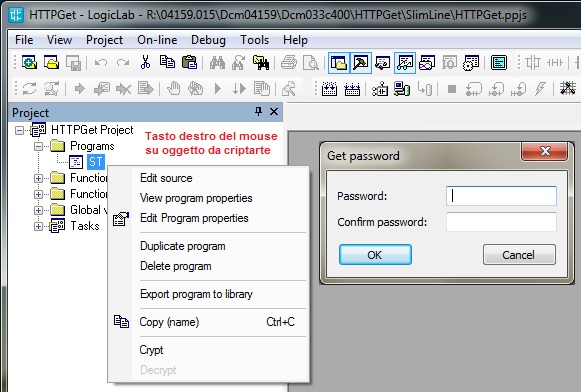581x392 pixels.
Task: Click the scissors Cut icon
Action: click(x=145, y=62)
